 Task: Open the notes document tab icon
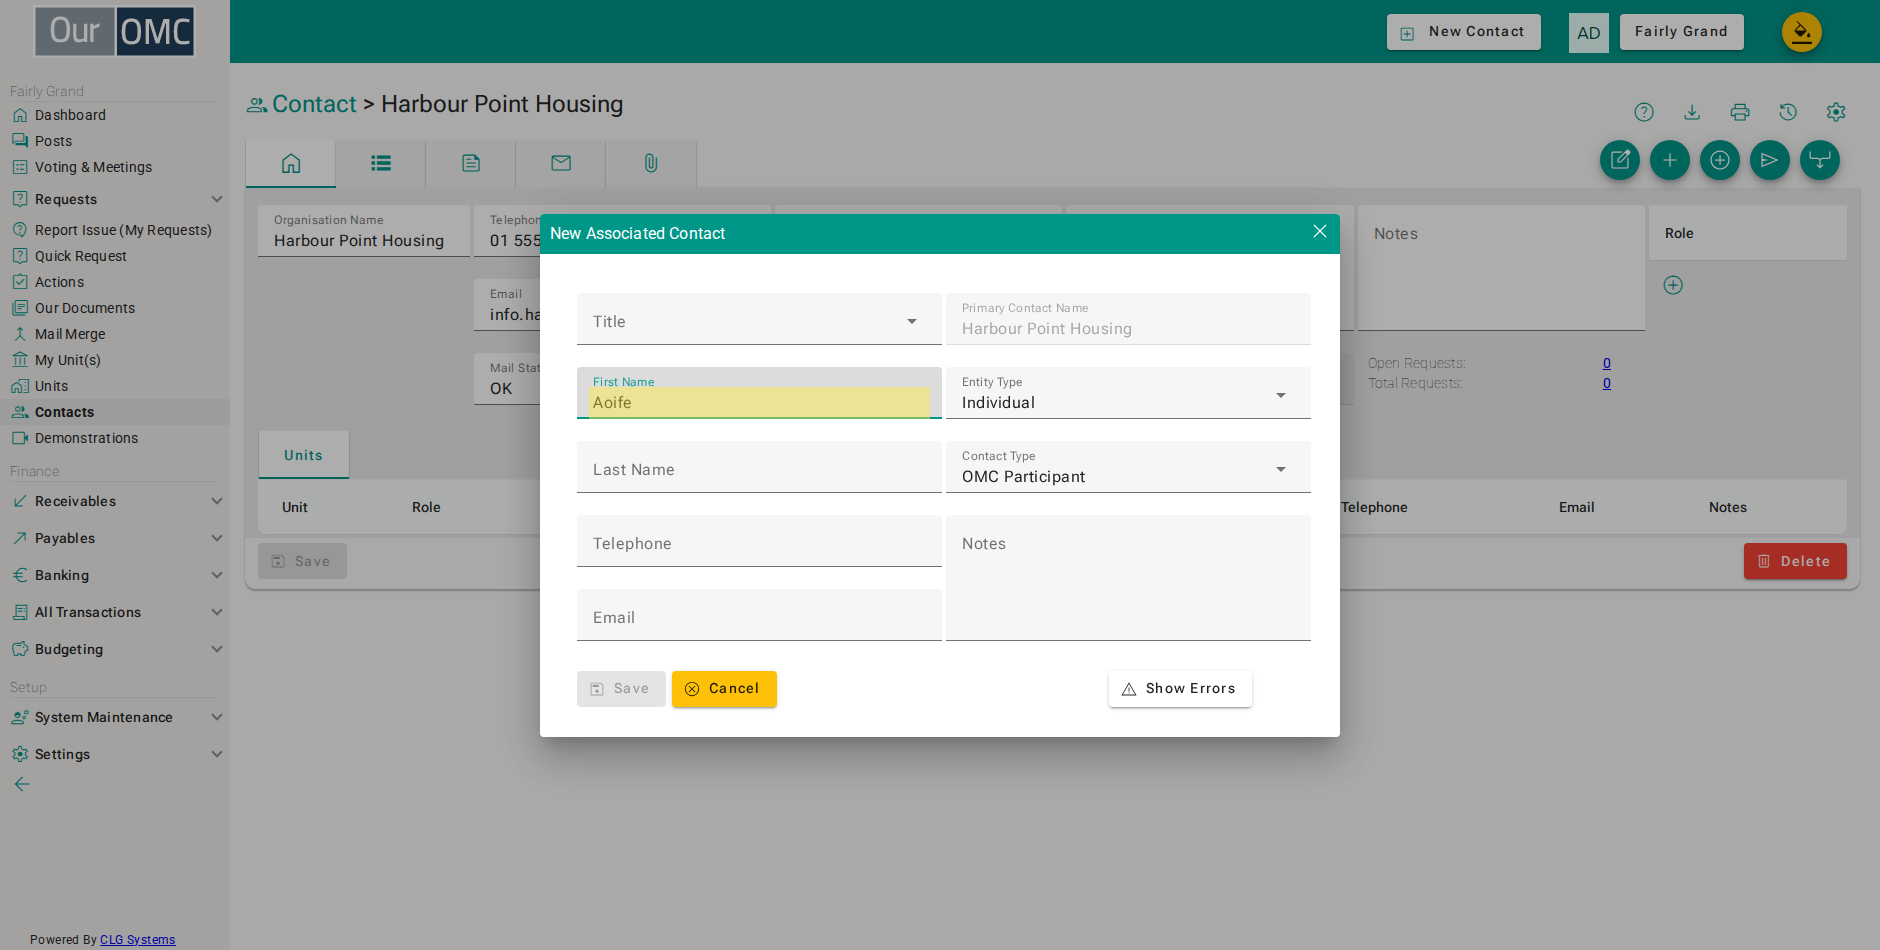click(471, 163)
